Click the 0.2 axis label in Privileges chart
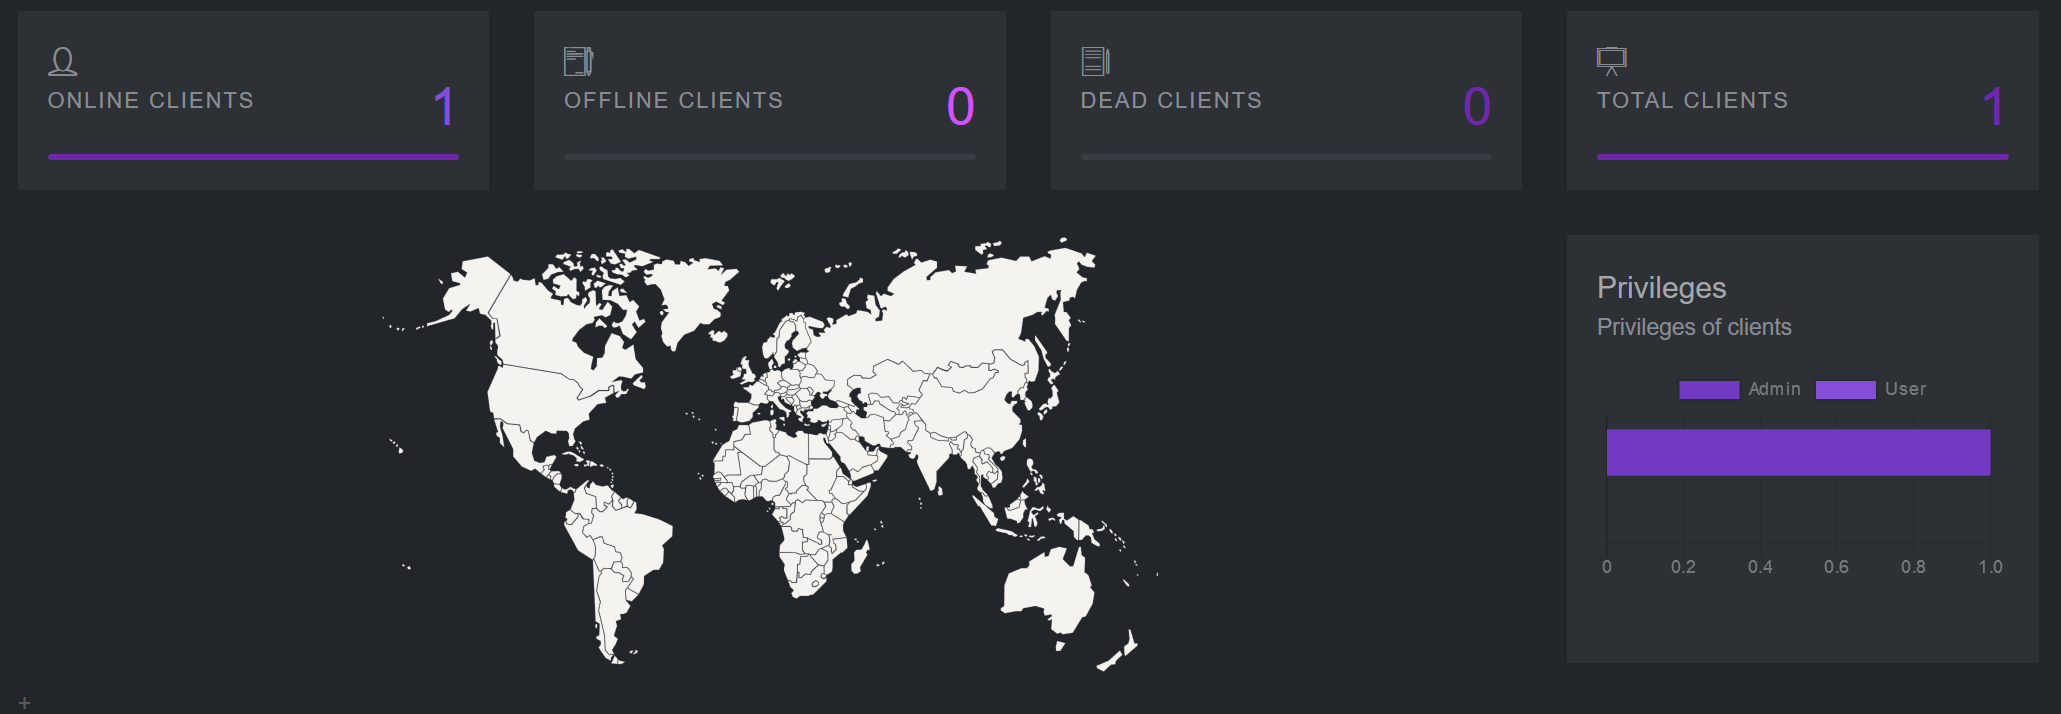 (1683, 567)
